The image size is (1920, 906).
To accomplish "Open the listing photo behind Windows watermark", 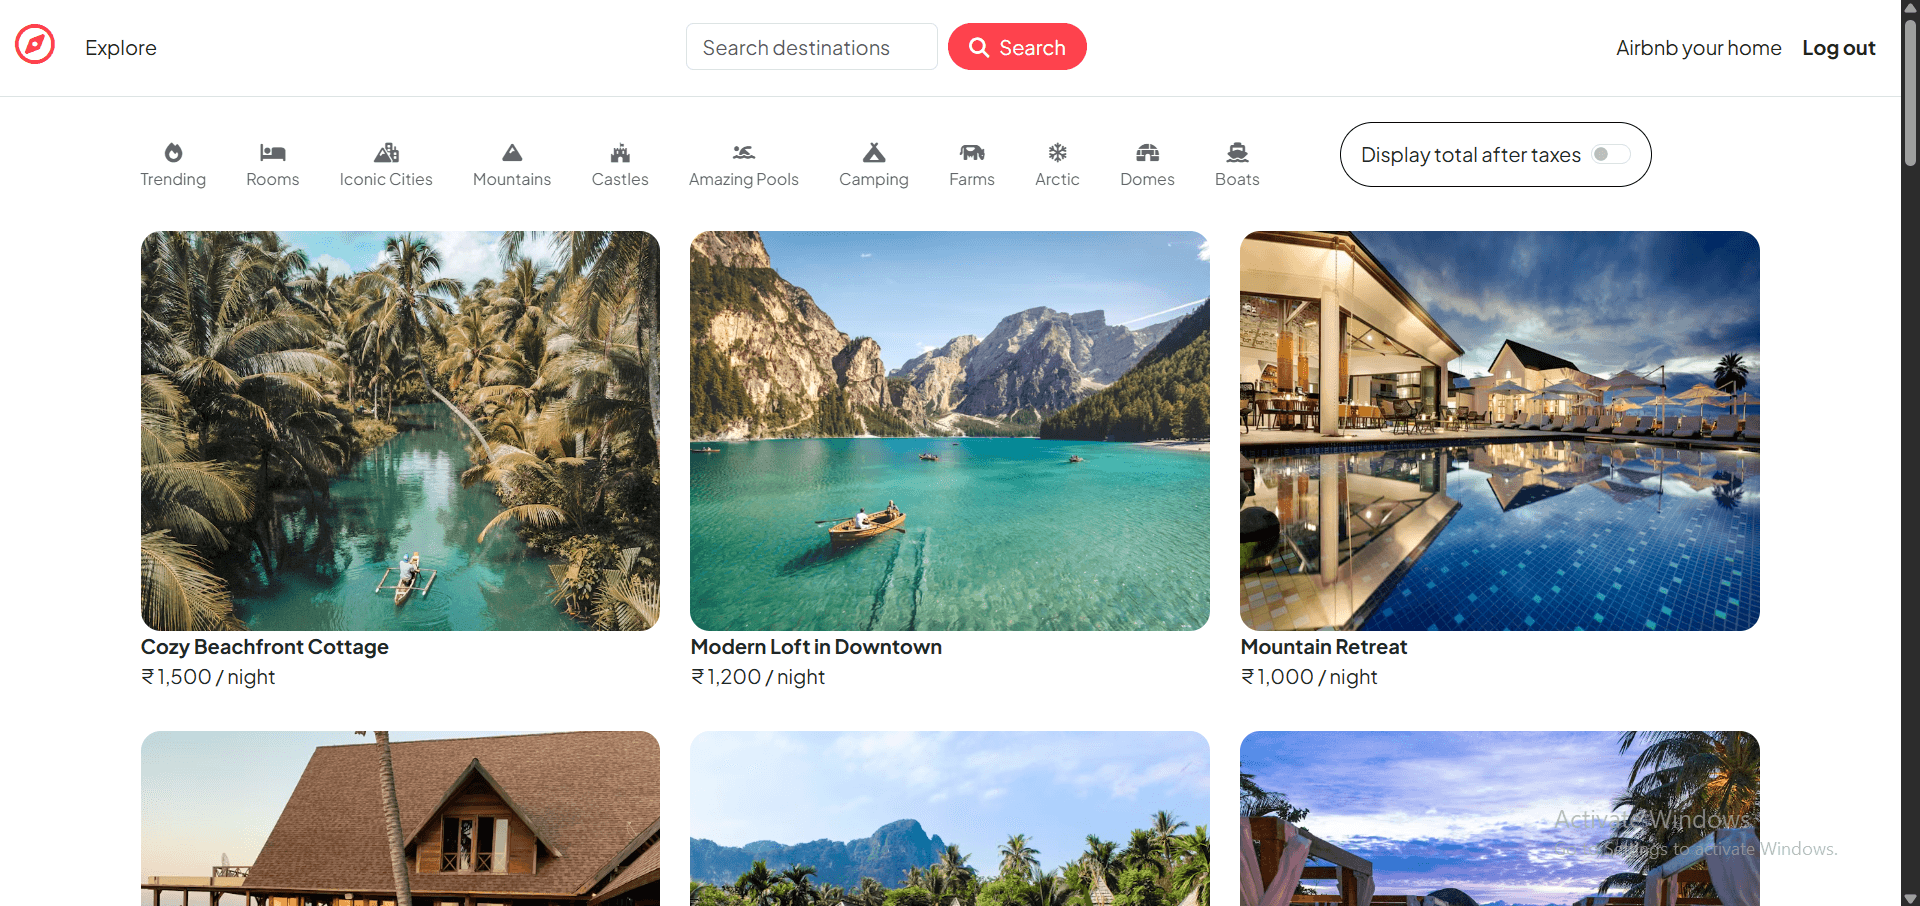I will coord(1500,818).
